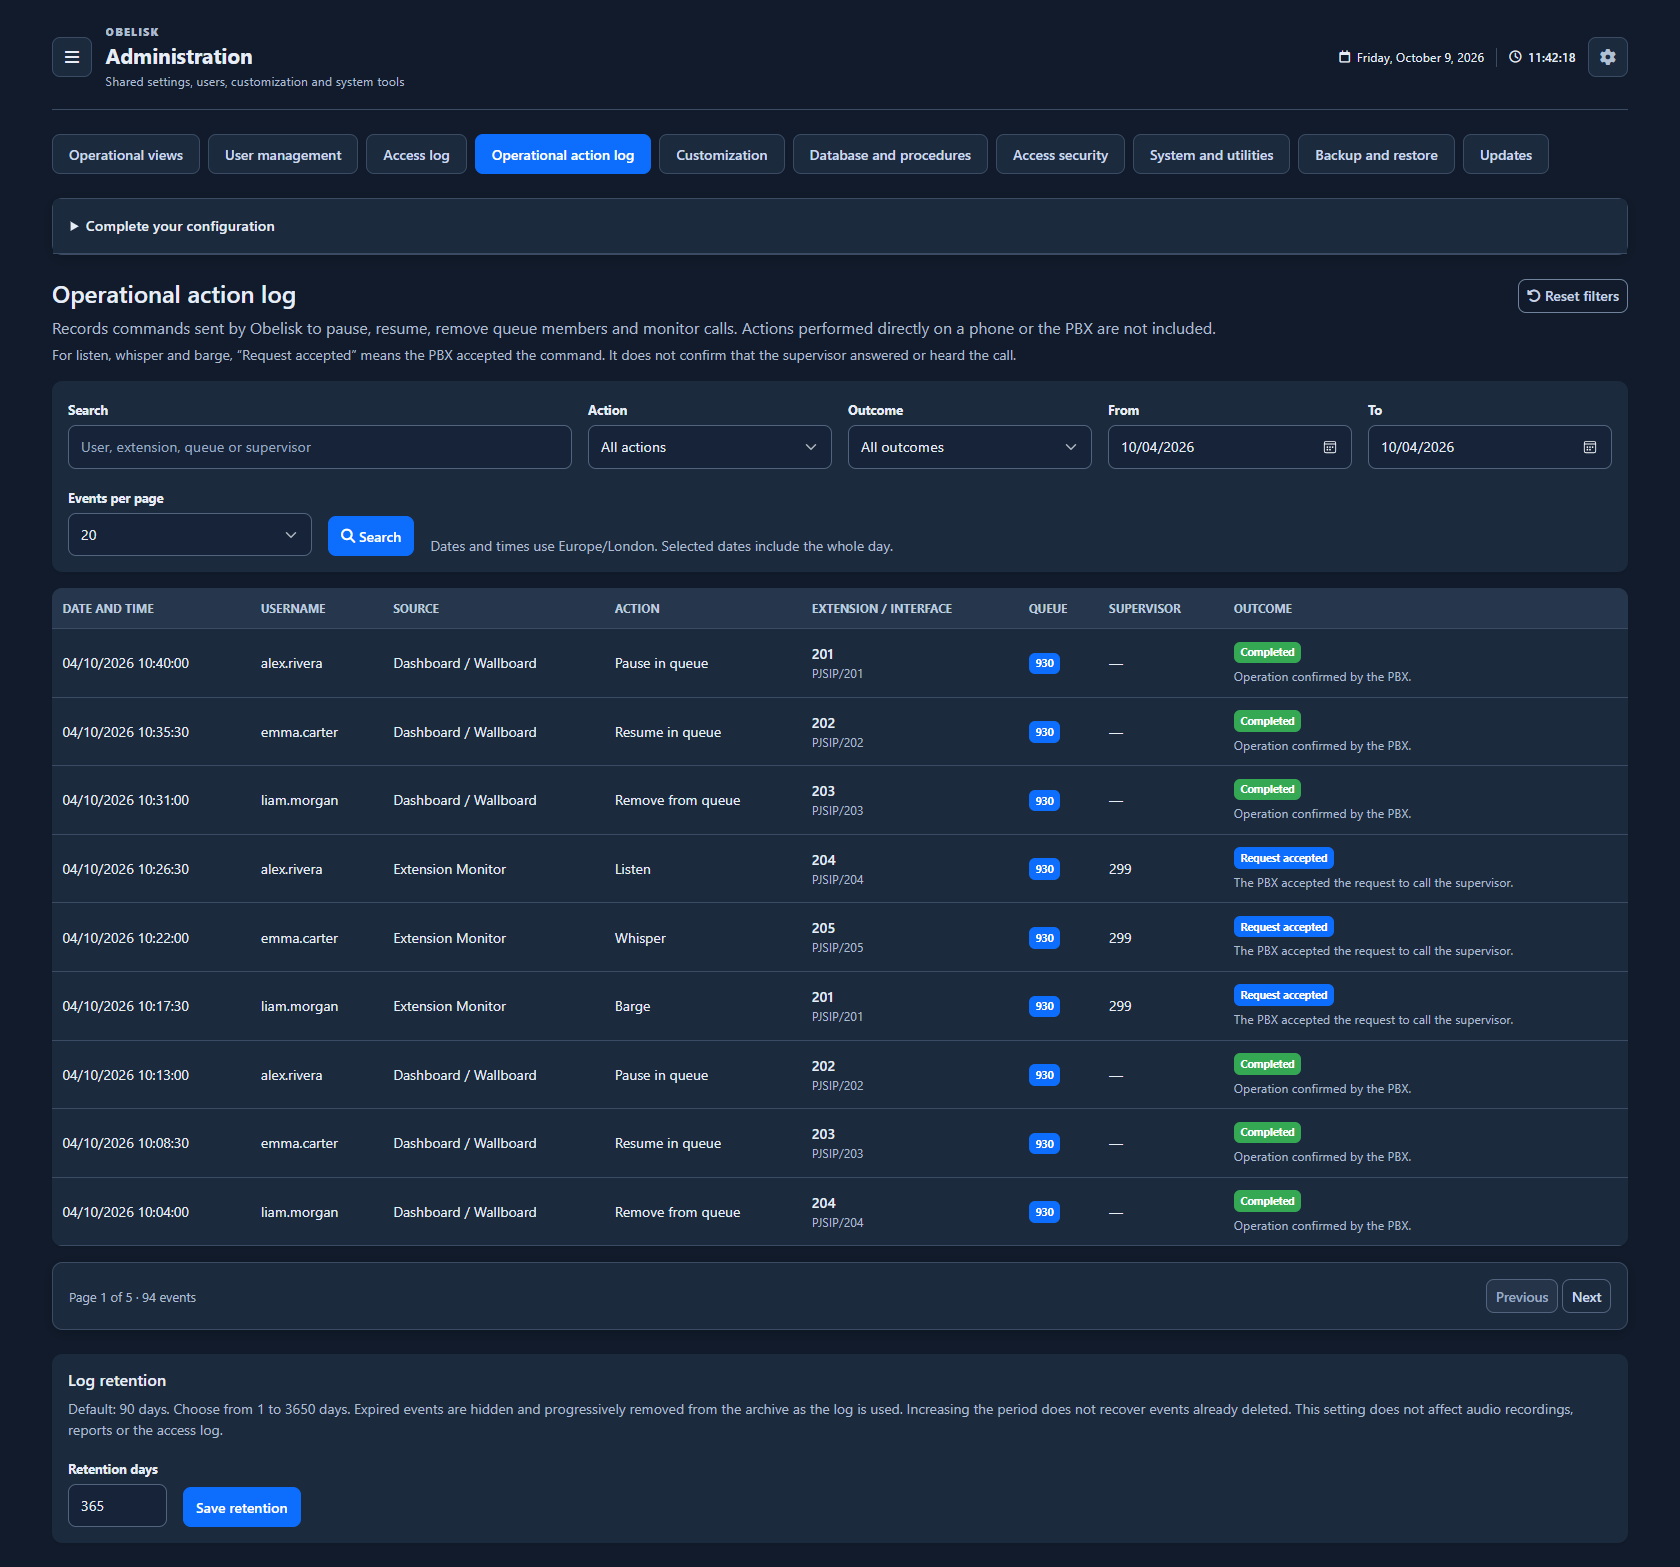Select the Operational action log tab
The width and height of the screenshot is (1680, 1567).
562,155
